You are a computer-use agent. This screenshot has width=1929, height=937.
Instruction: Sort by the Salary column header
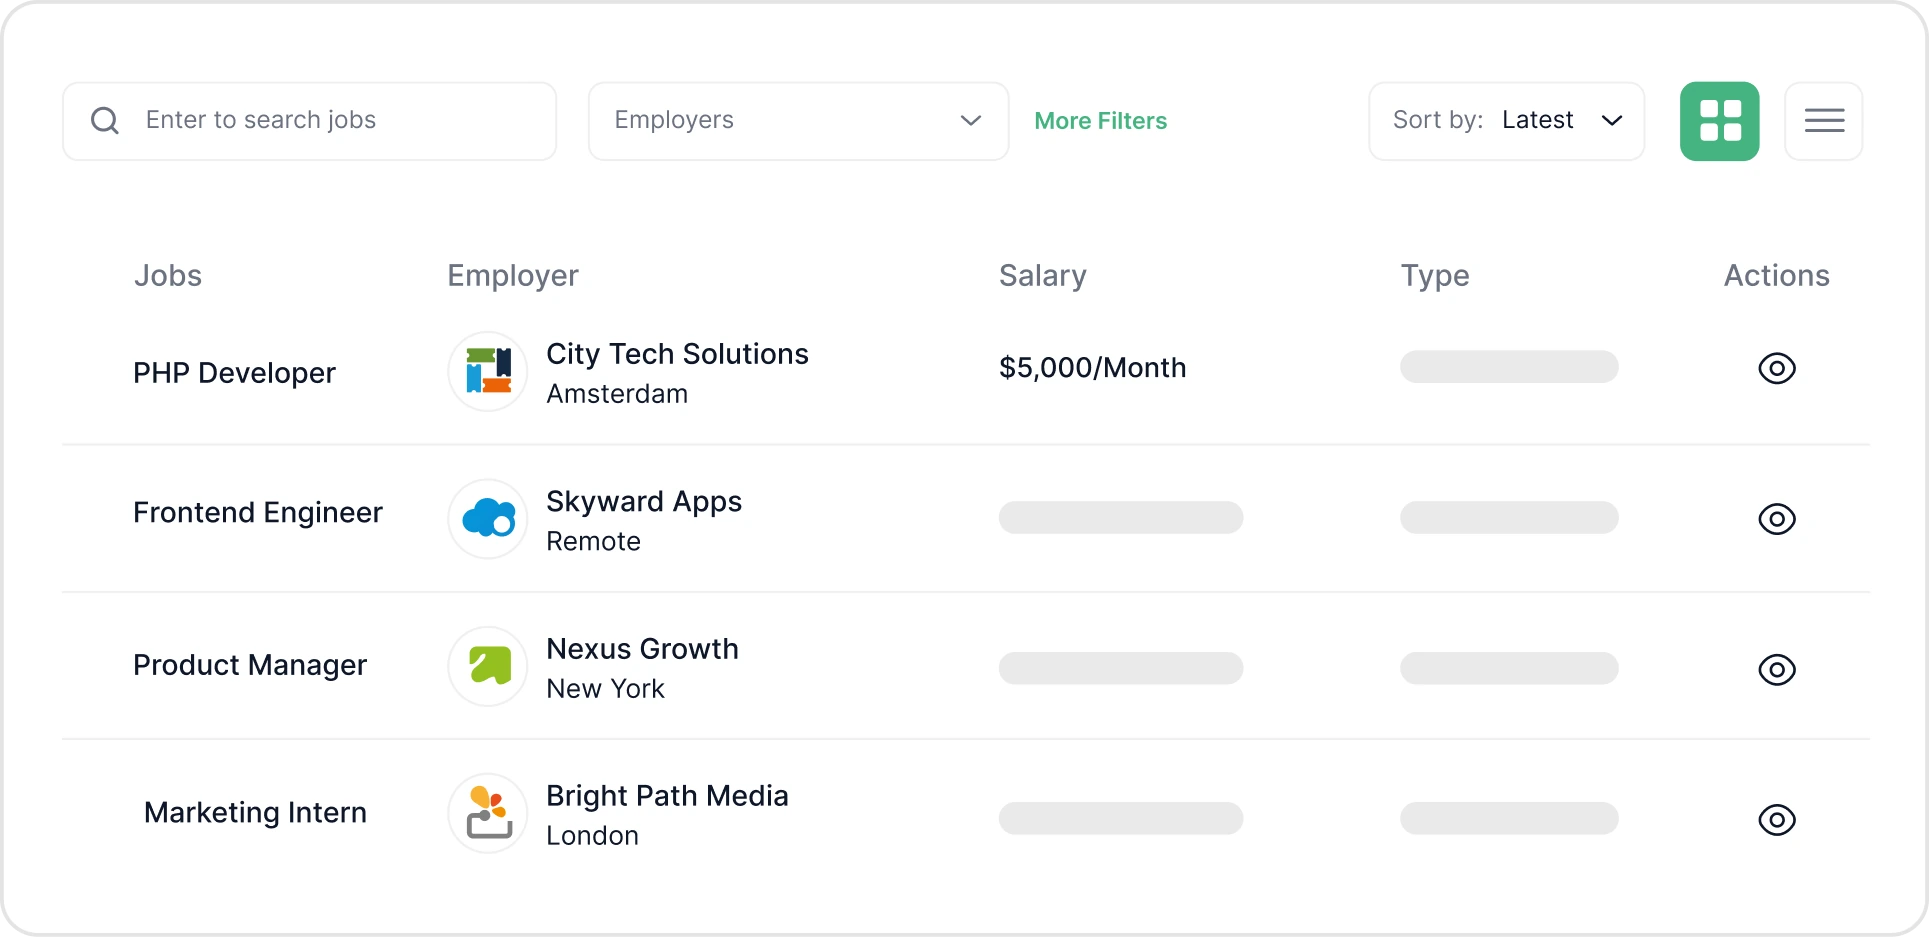coord(1042,276)
